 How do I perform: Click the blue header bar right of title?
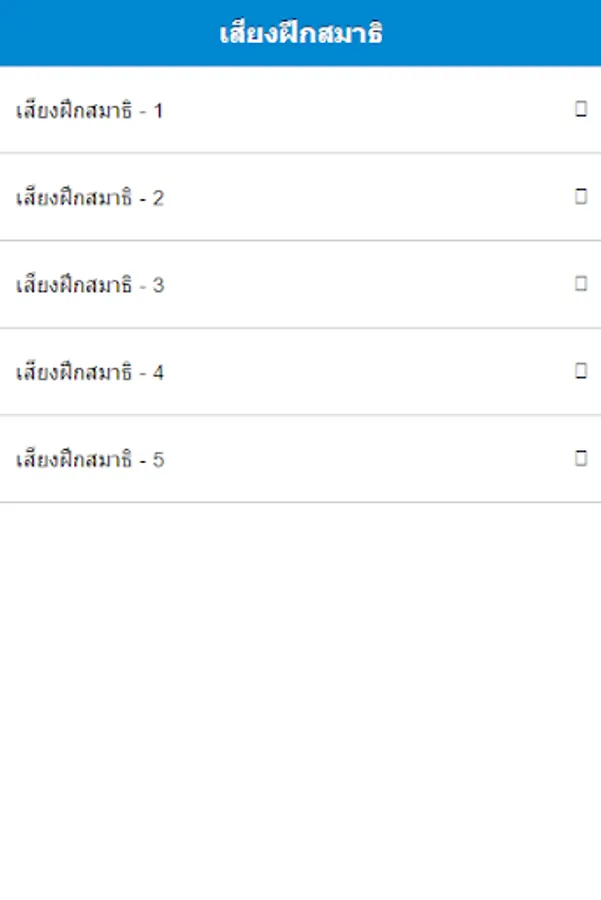(493, 33)
